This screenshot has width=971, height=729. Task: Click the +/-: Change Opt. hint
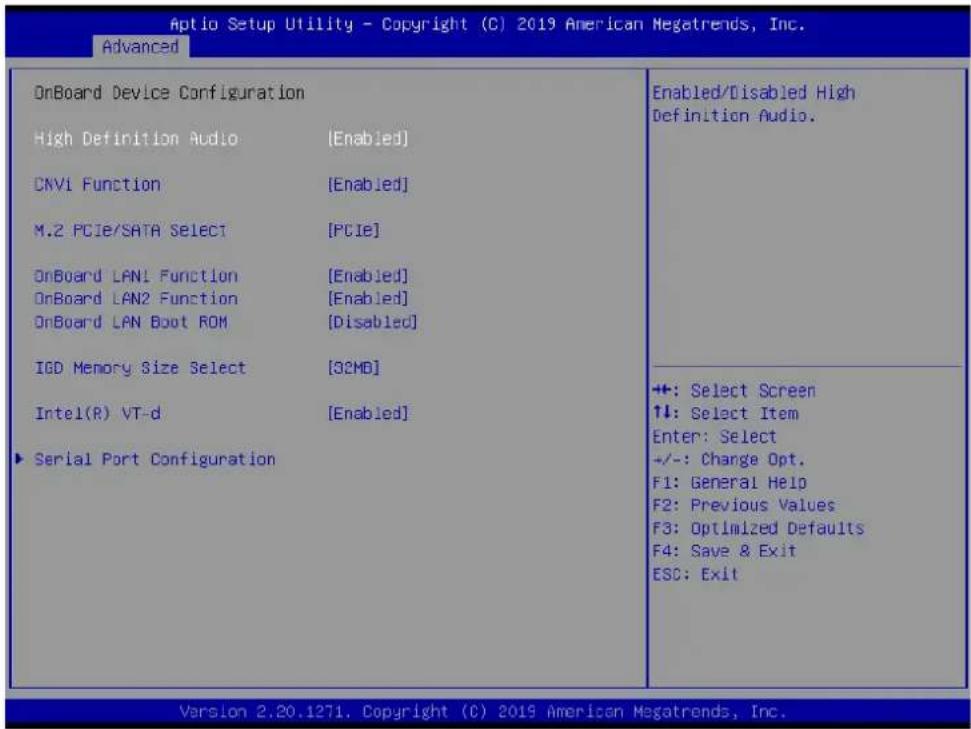point(729,460)
